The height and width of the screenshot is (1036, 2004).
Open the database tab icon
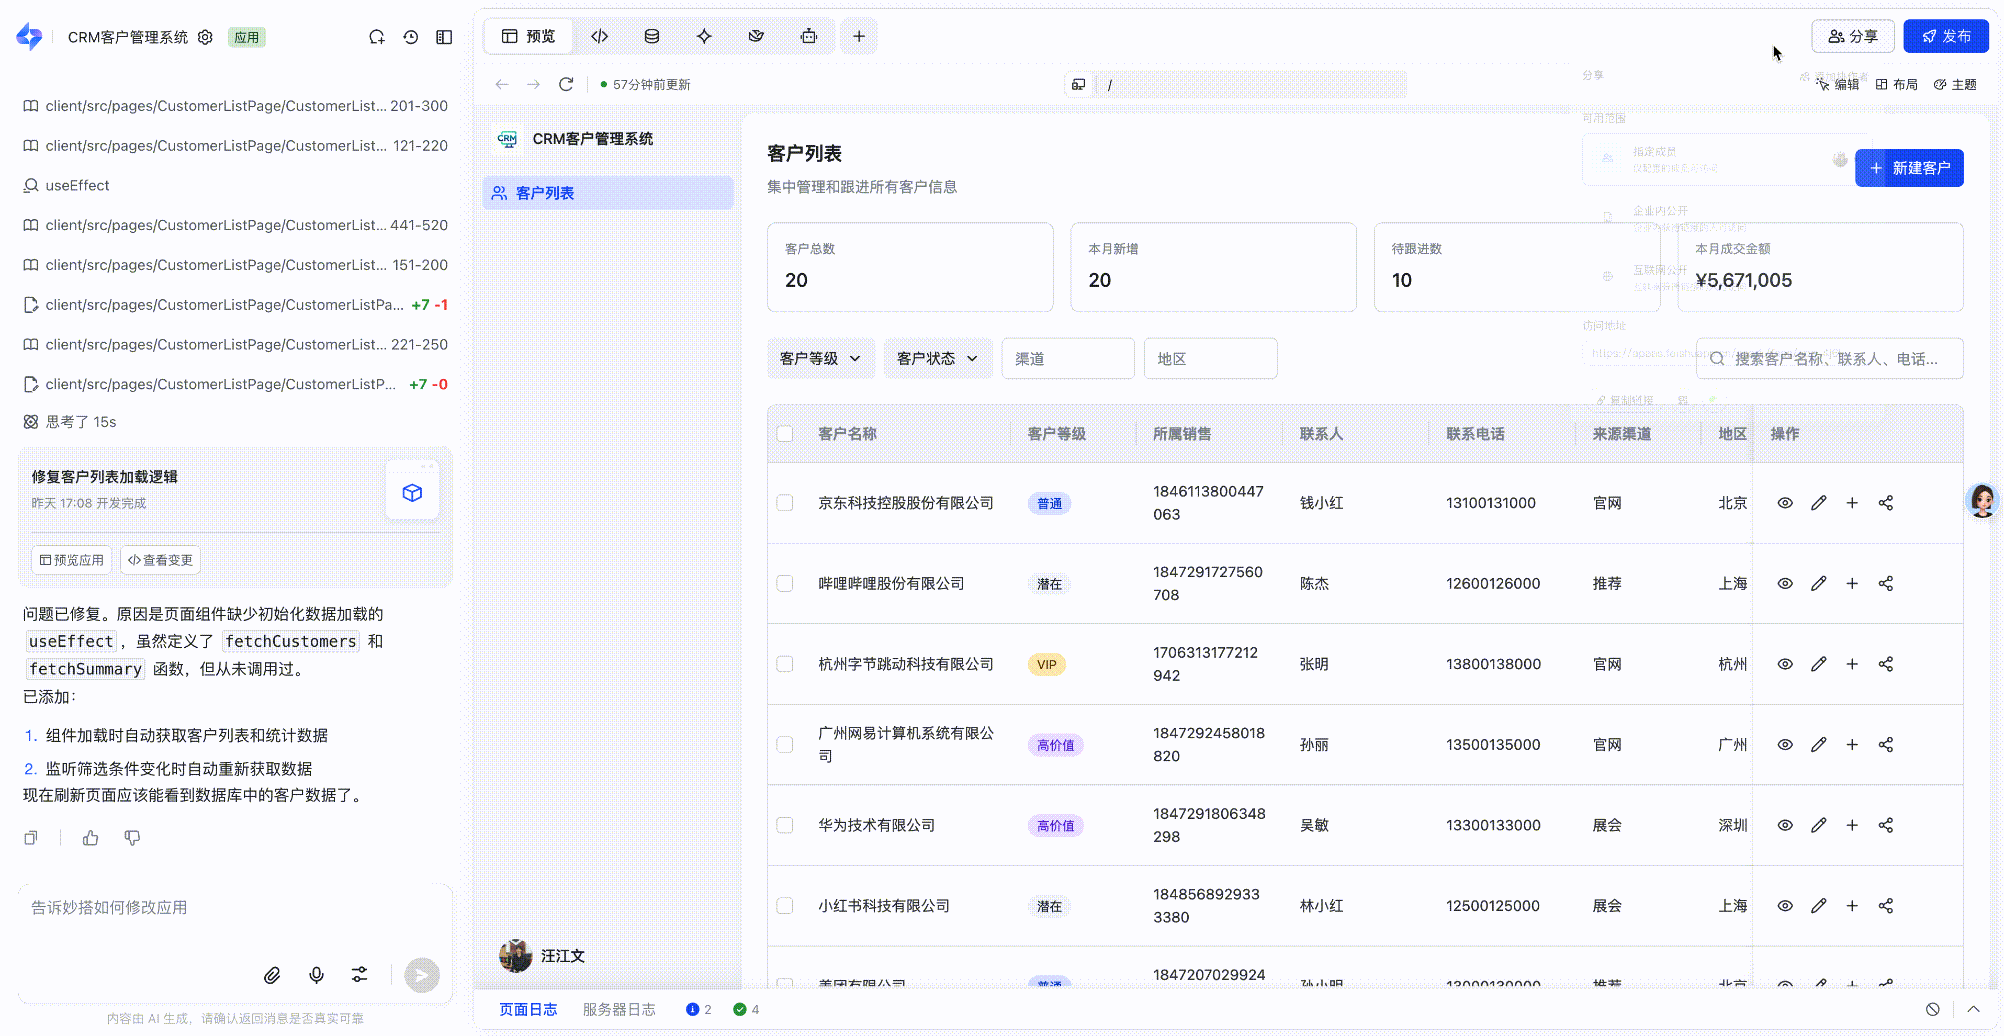(652, 36)
